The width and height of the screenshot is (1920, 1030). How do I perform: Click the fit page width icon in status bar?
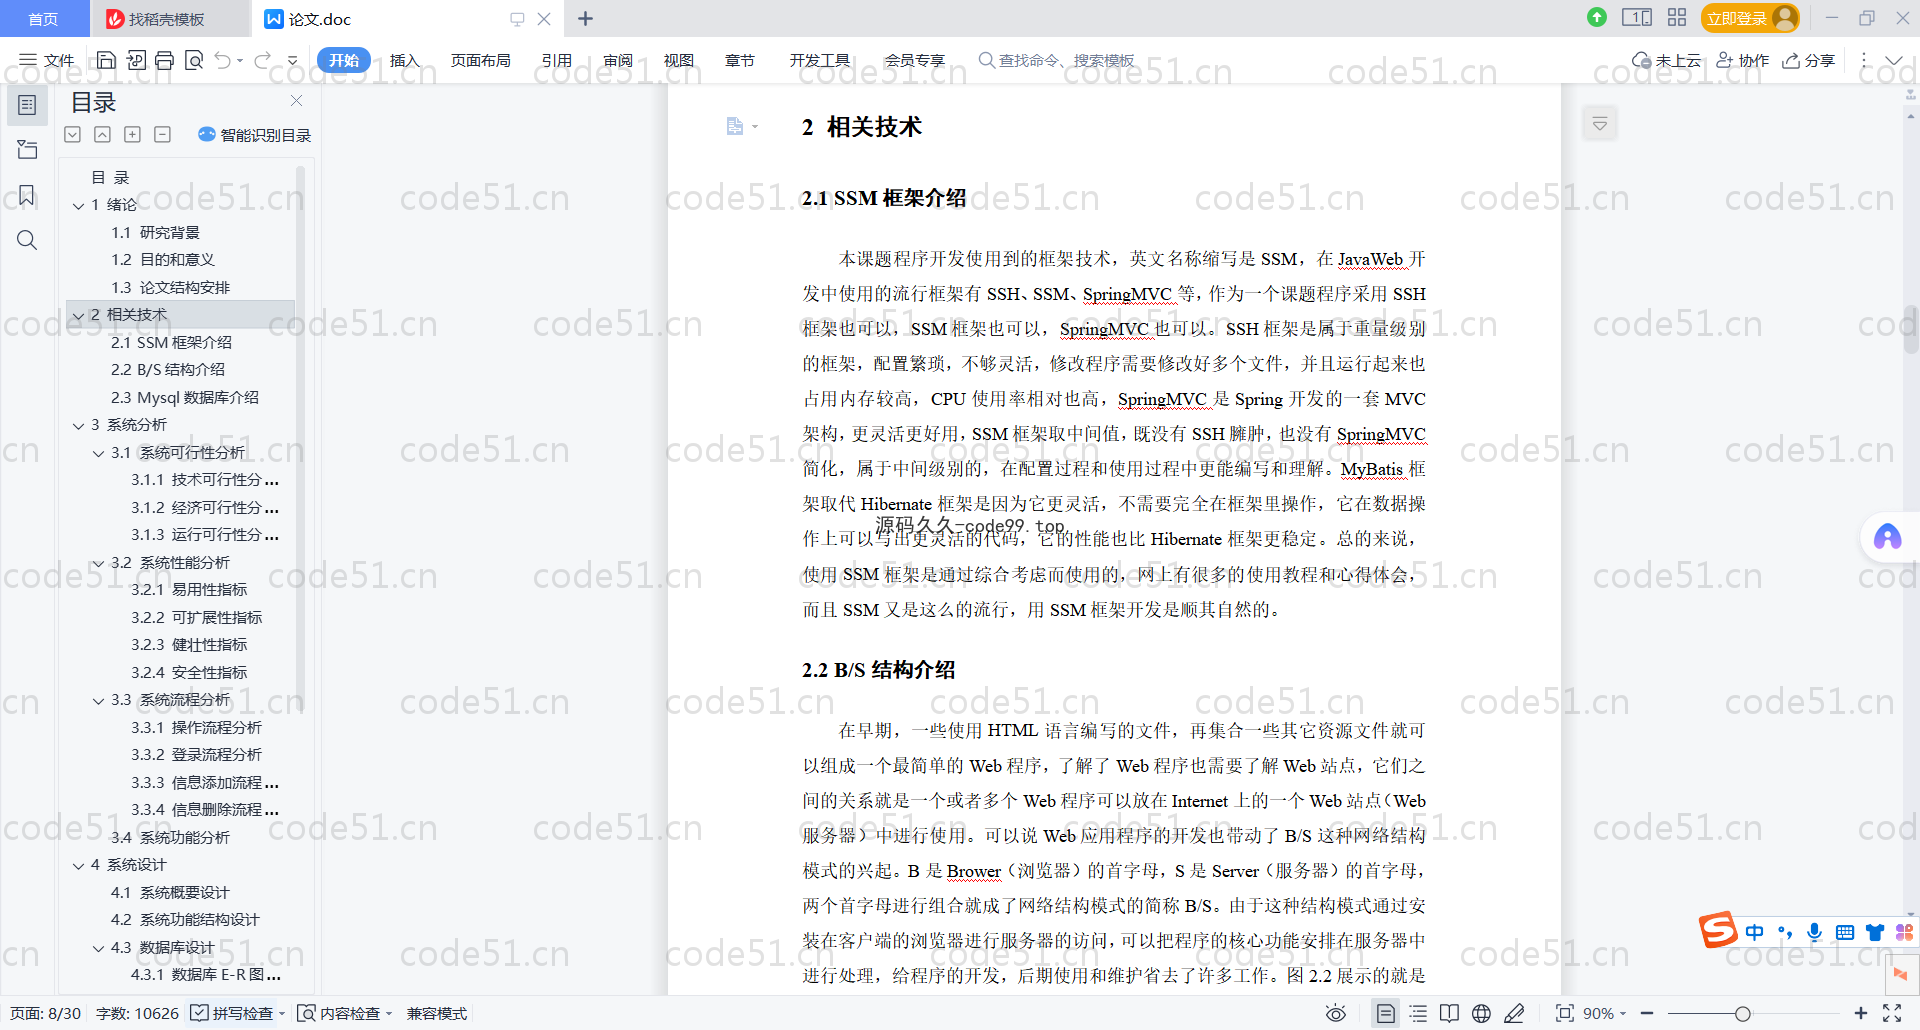(x=1564, y=1013)
